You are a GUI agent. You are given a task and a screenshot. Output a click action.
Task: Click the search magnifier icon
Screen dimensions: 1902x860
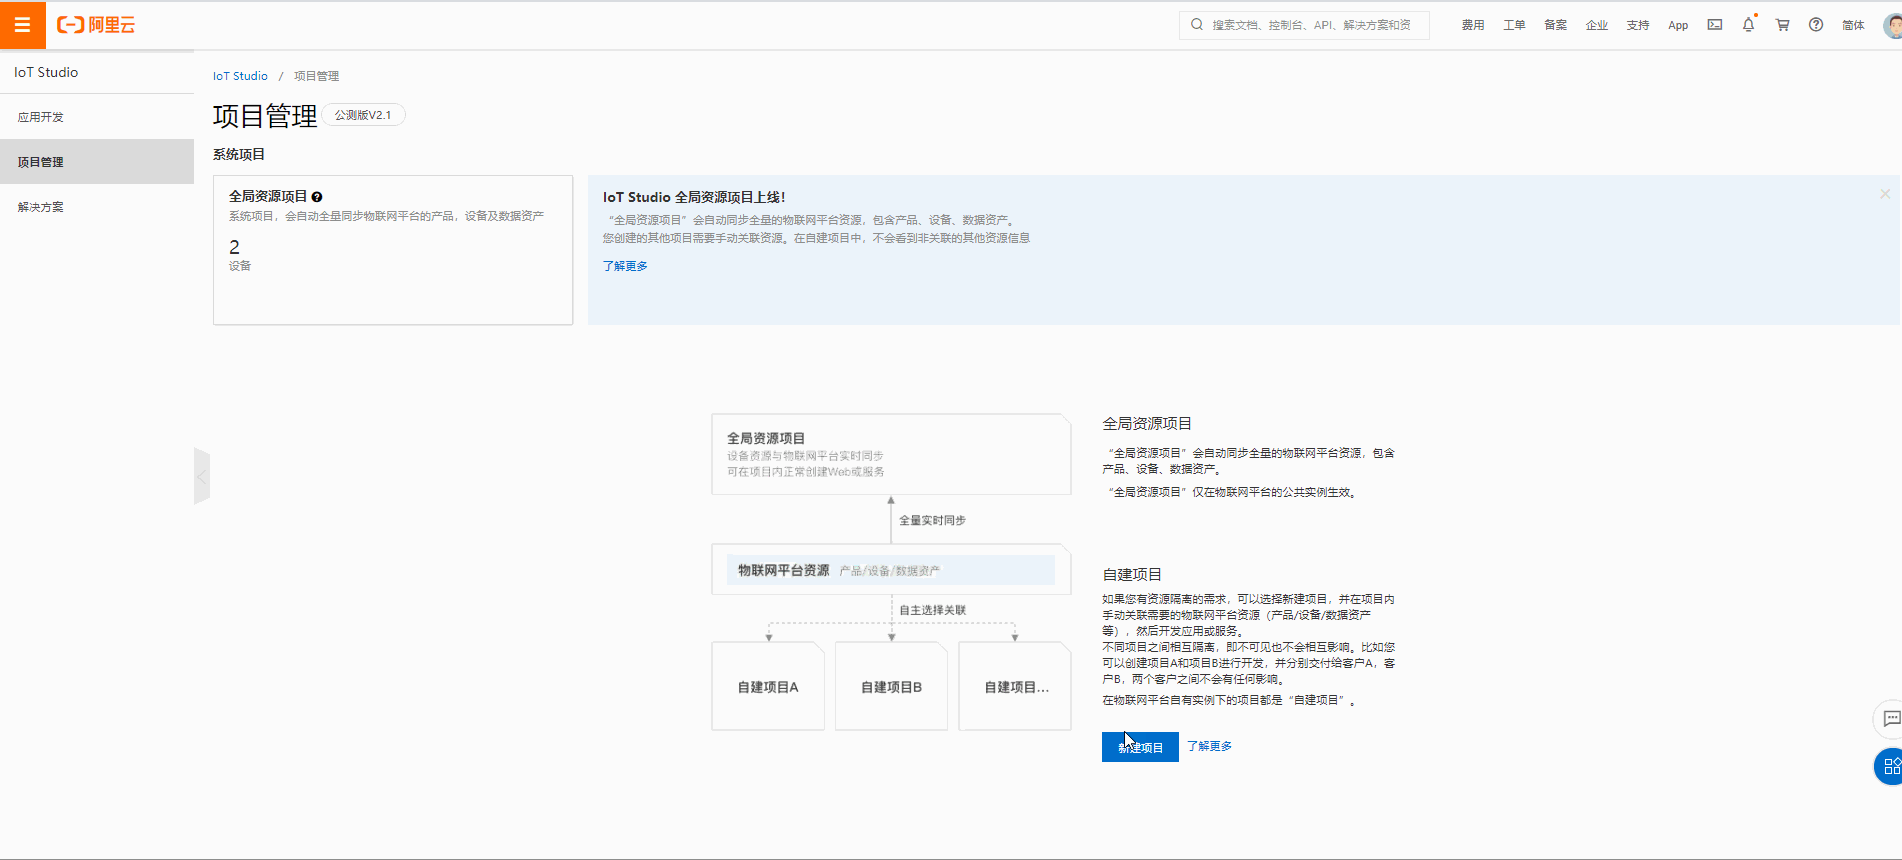tap(1197, 25)
